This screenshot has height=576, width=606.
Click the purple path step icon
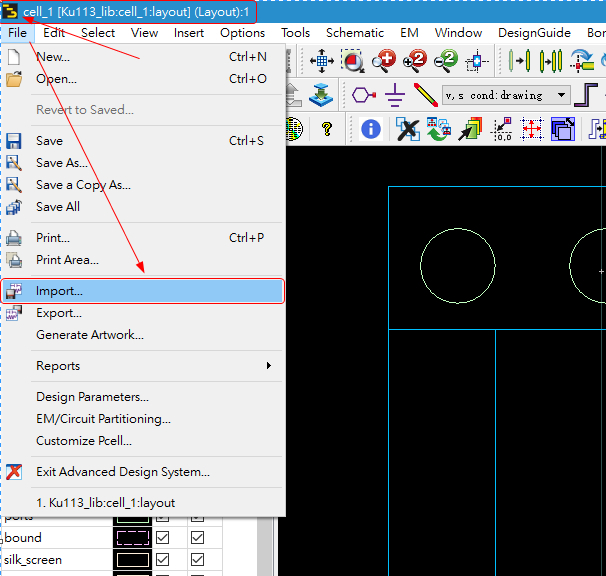586,95
